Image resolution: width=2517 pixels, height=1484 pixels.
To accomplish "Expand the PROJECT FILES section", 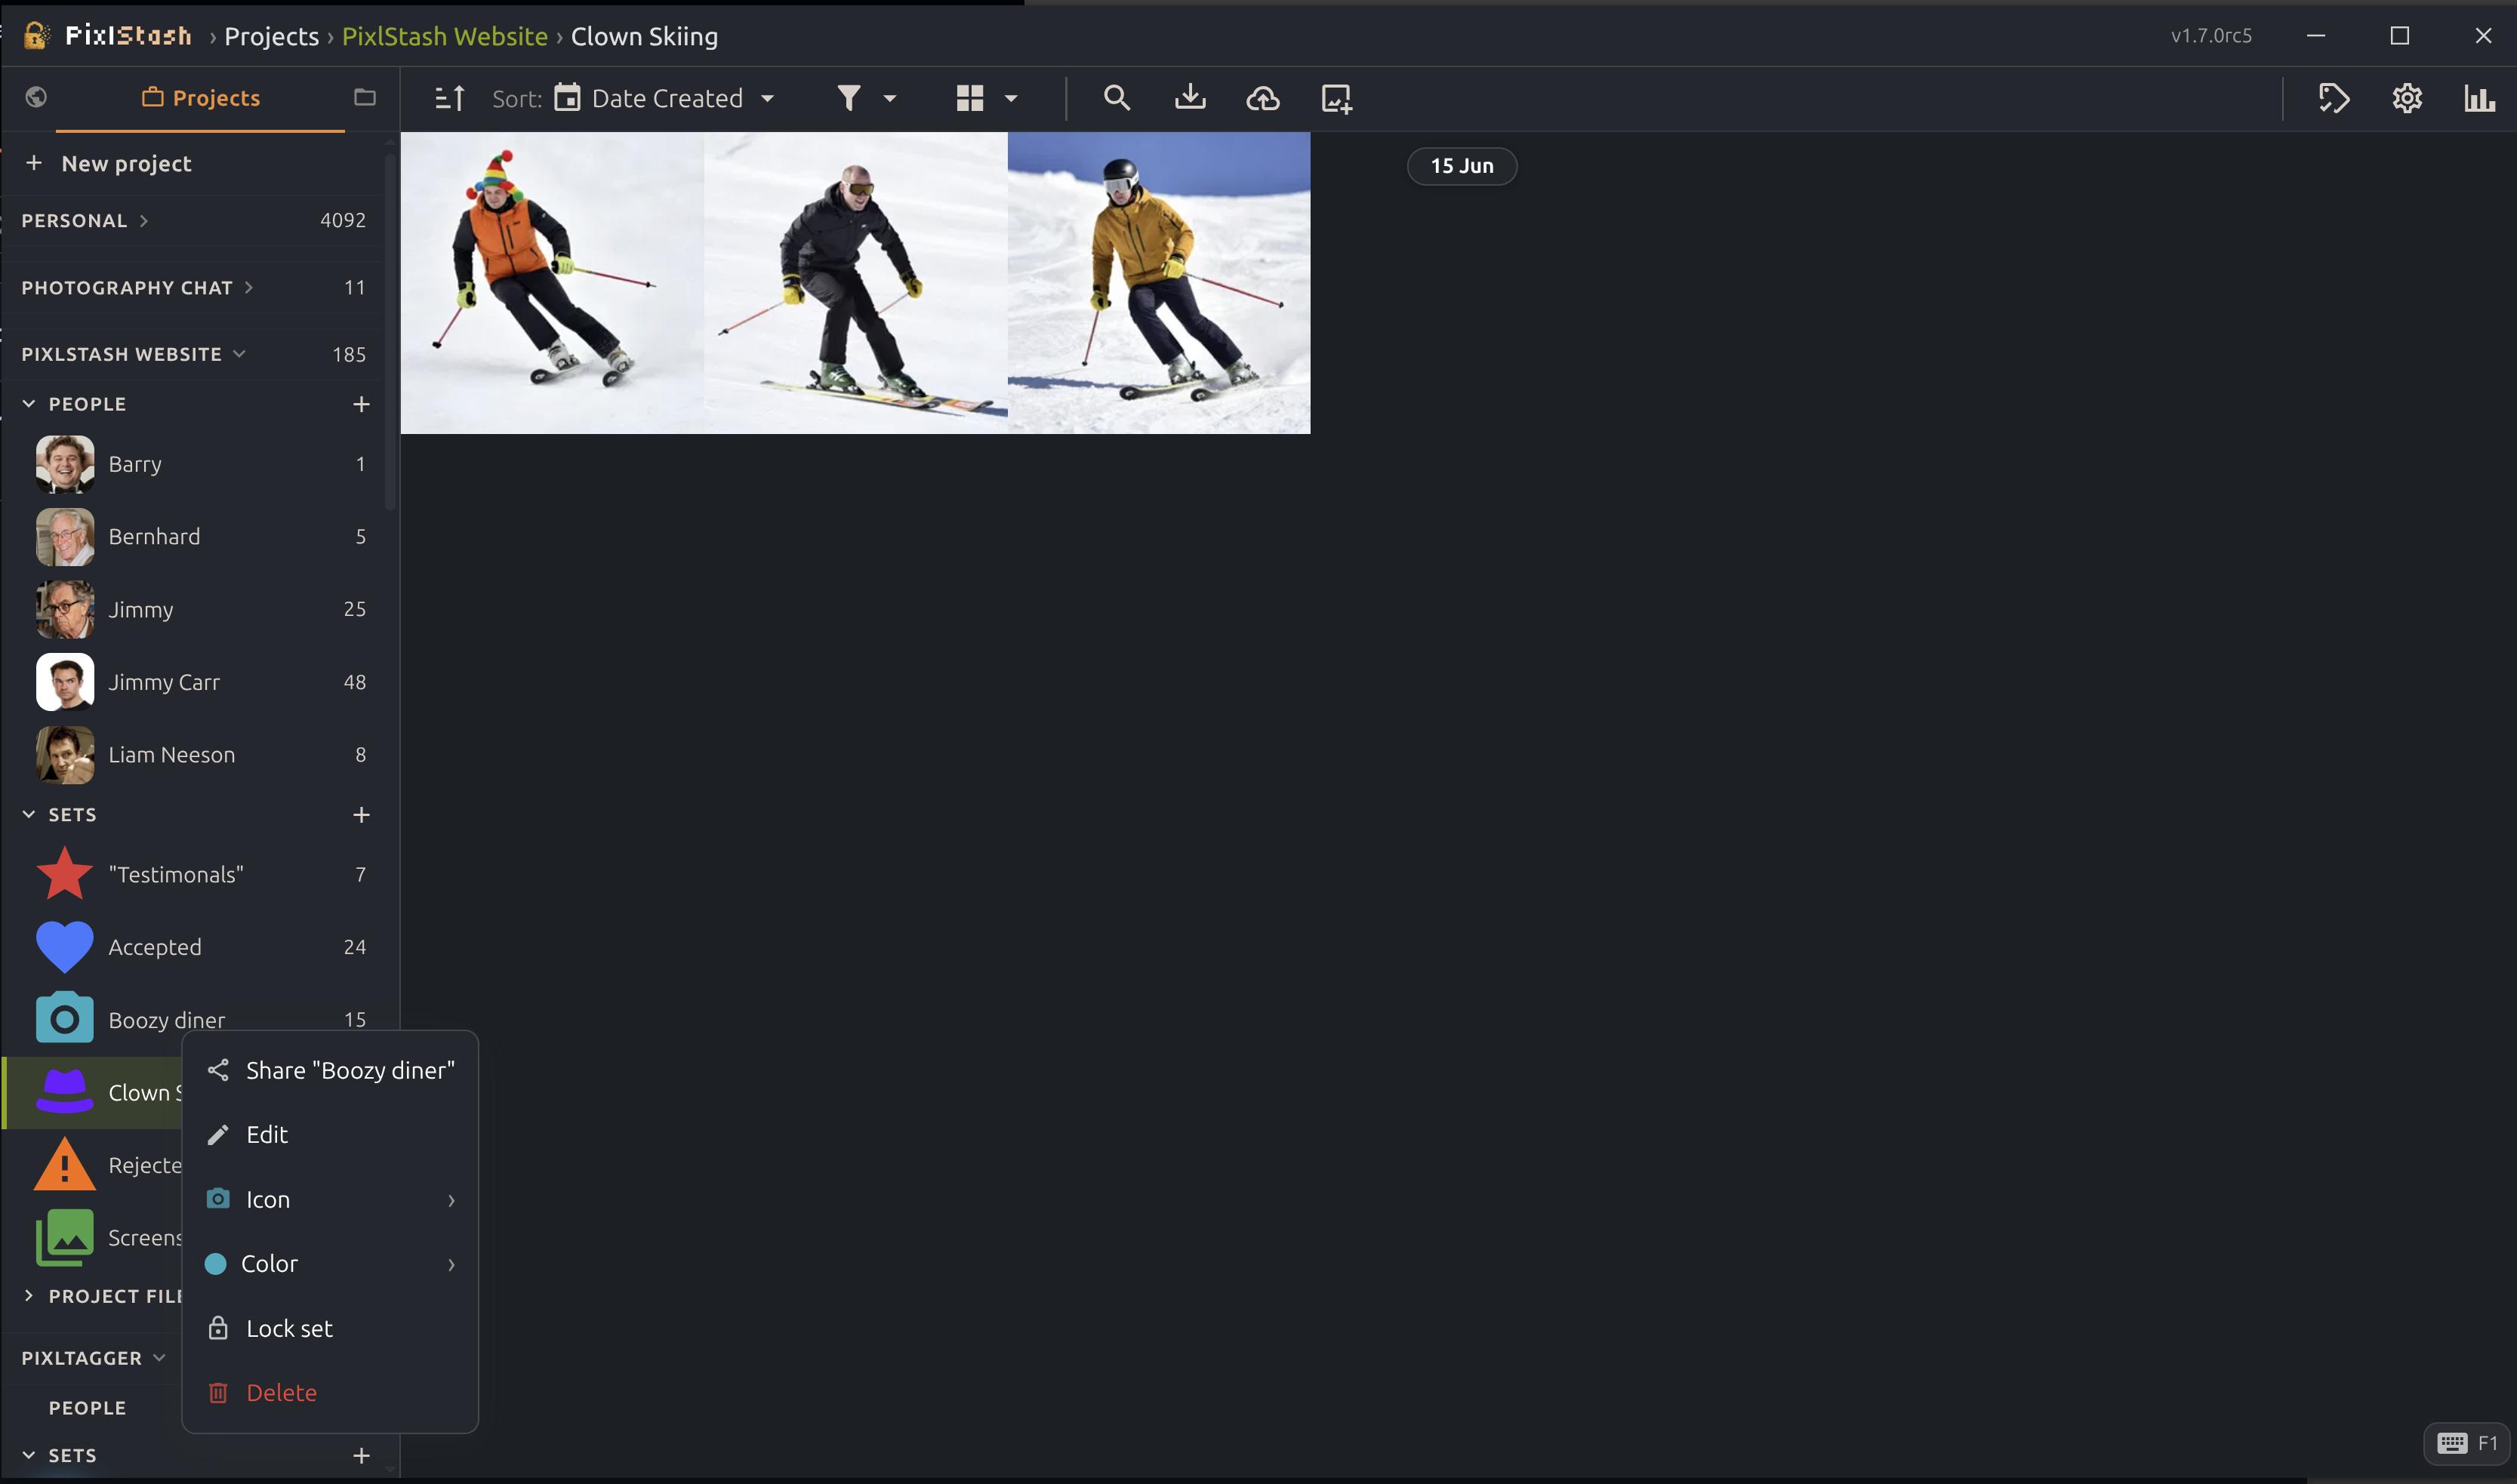I will tap(29, 1296).
